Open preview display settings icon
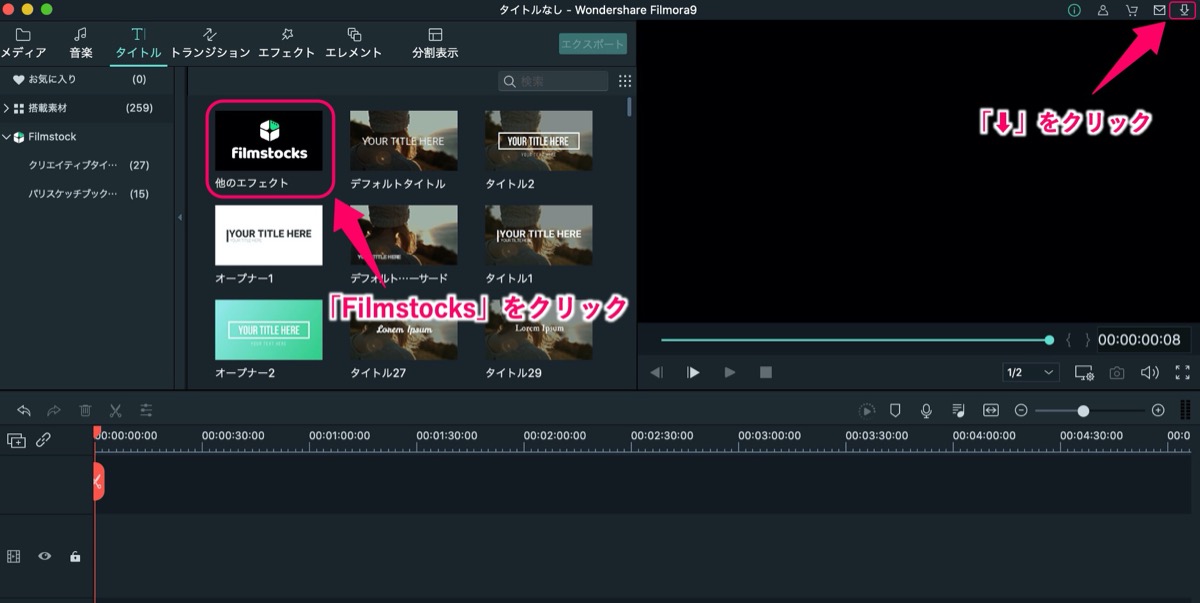This screenshot has height=603, width=1200. tap(1084, 372)
